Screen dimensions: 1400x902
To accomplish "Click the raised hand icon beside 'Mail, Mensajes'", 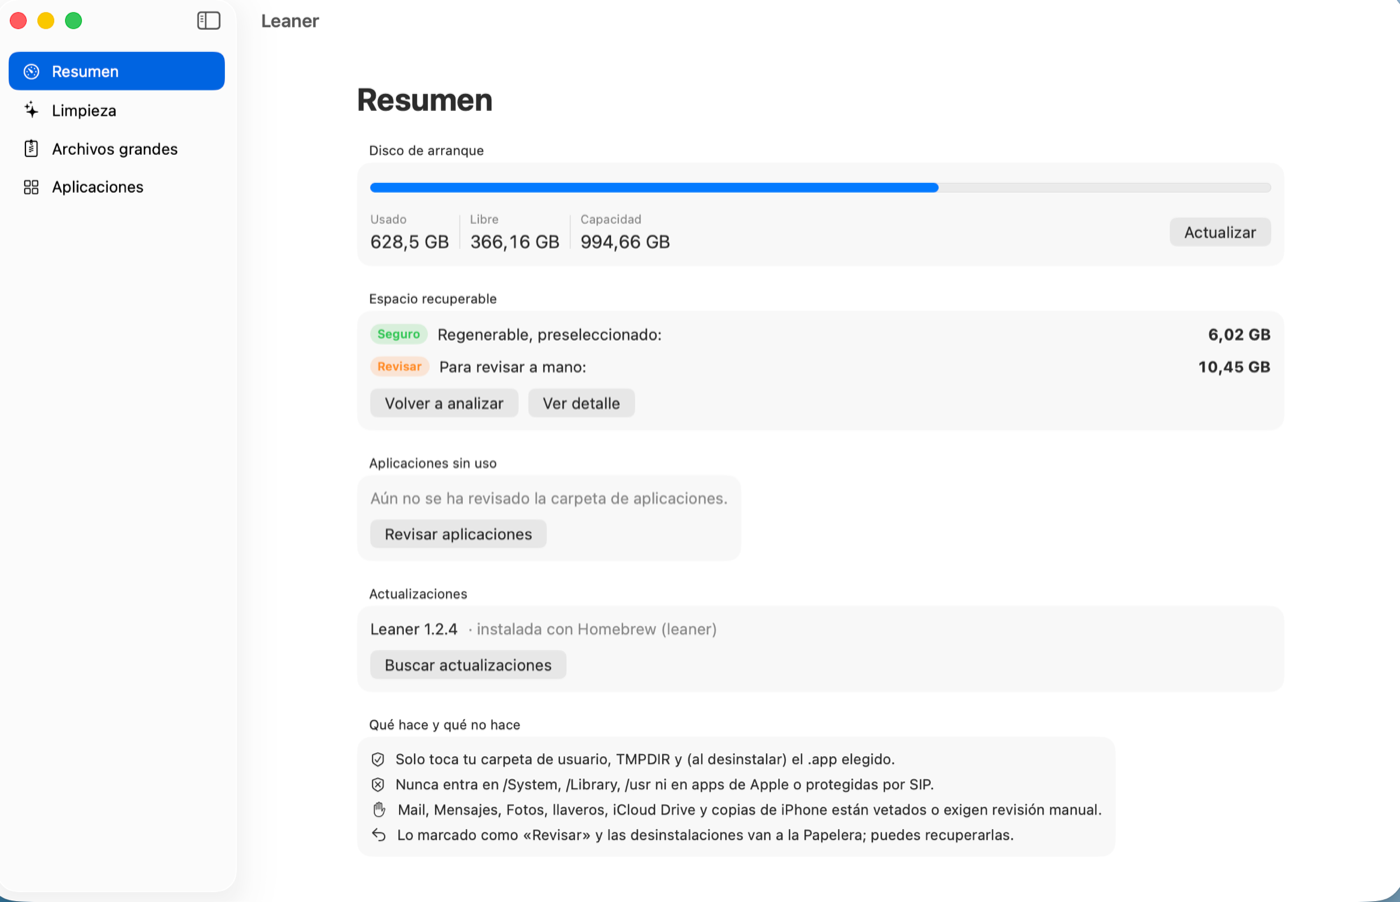I will [379, 810].
